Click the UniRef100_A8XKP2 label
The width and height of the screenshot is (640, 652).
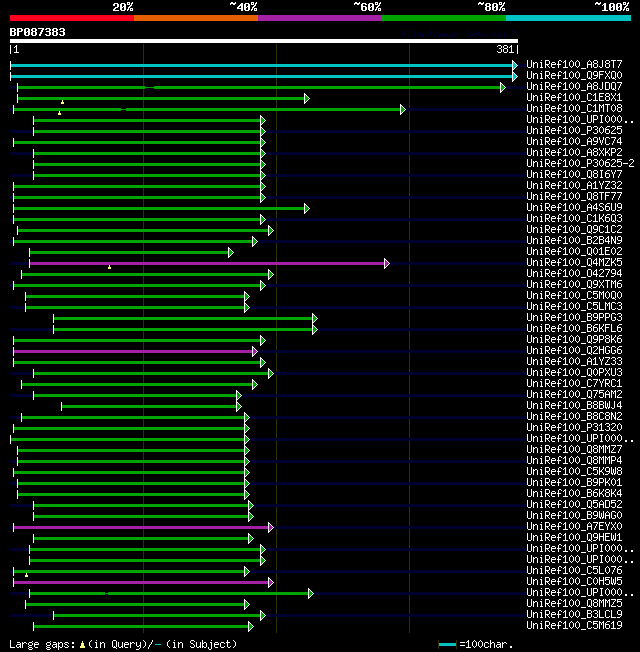coord(574,152)
